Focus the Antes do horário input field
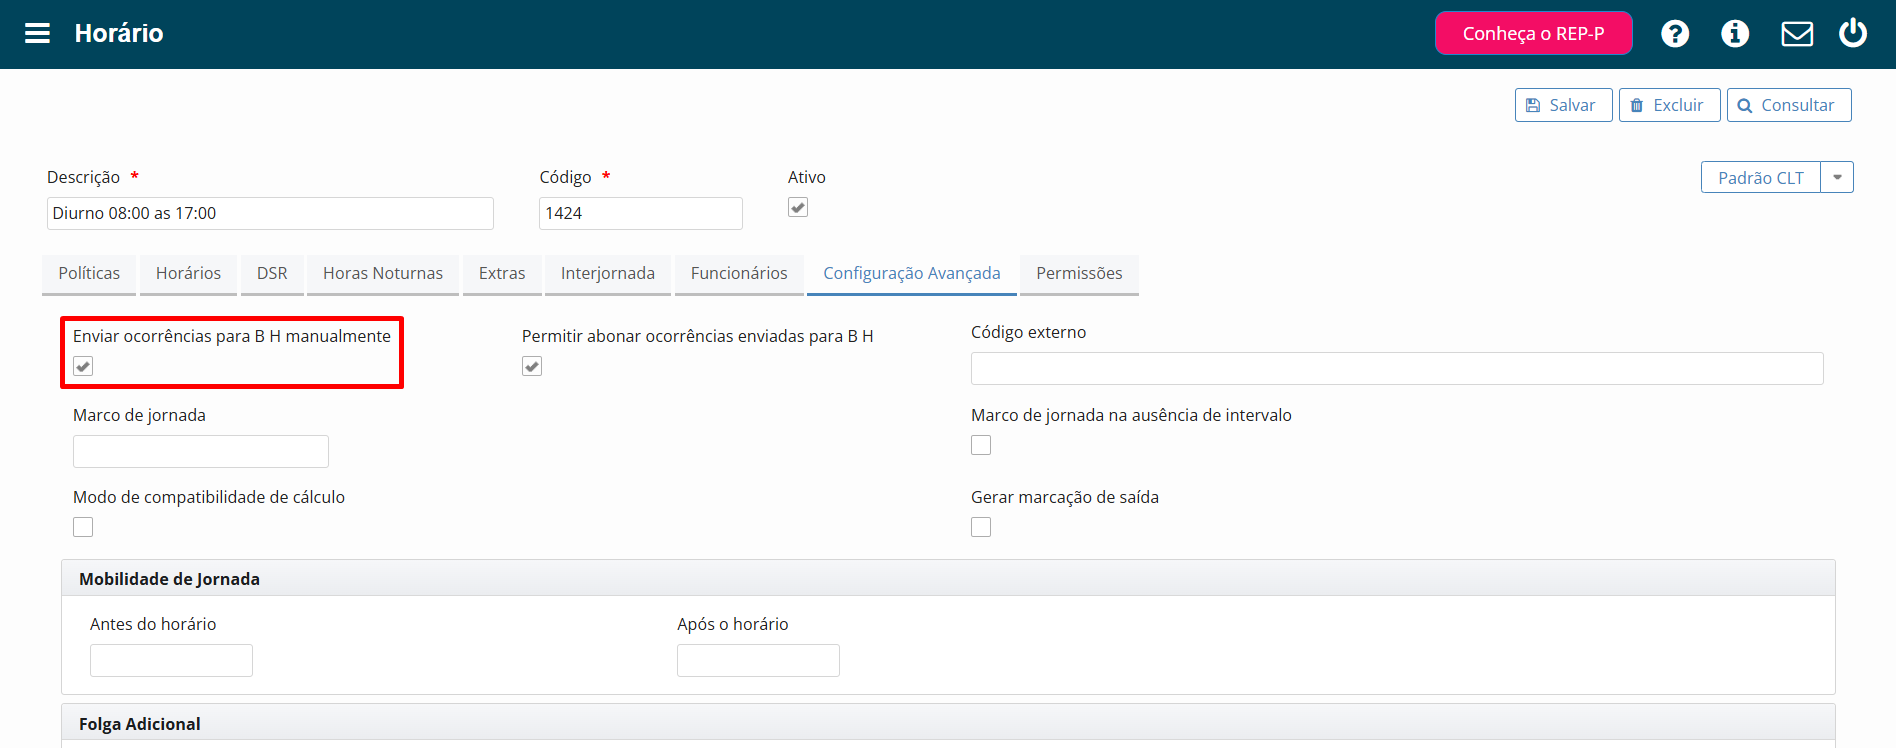1896x748 pixels. coord(171,660)
